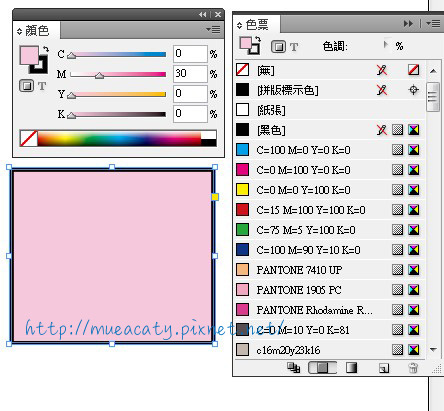Click the yellow live corner handle on rectangle
The image size is (444, 411).
point(215,197)
